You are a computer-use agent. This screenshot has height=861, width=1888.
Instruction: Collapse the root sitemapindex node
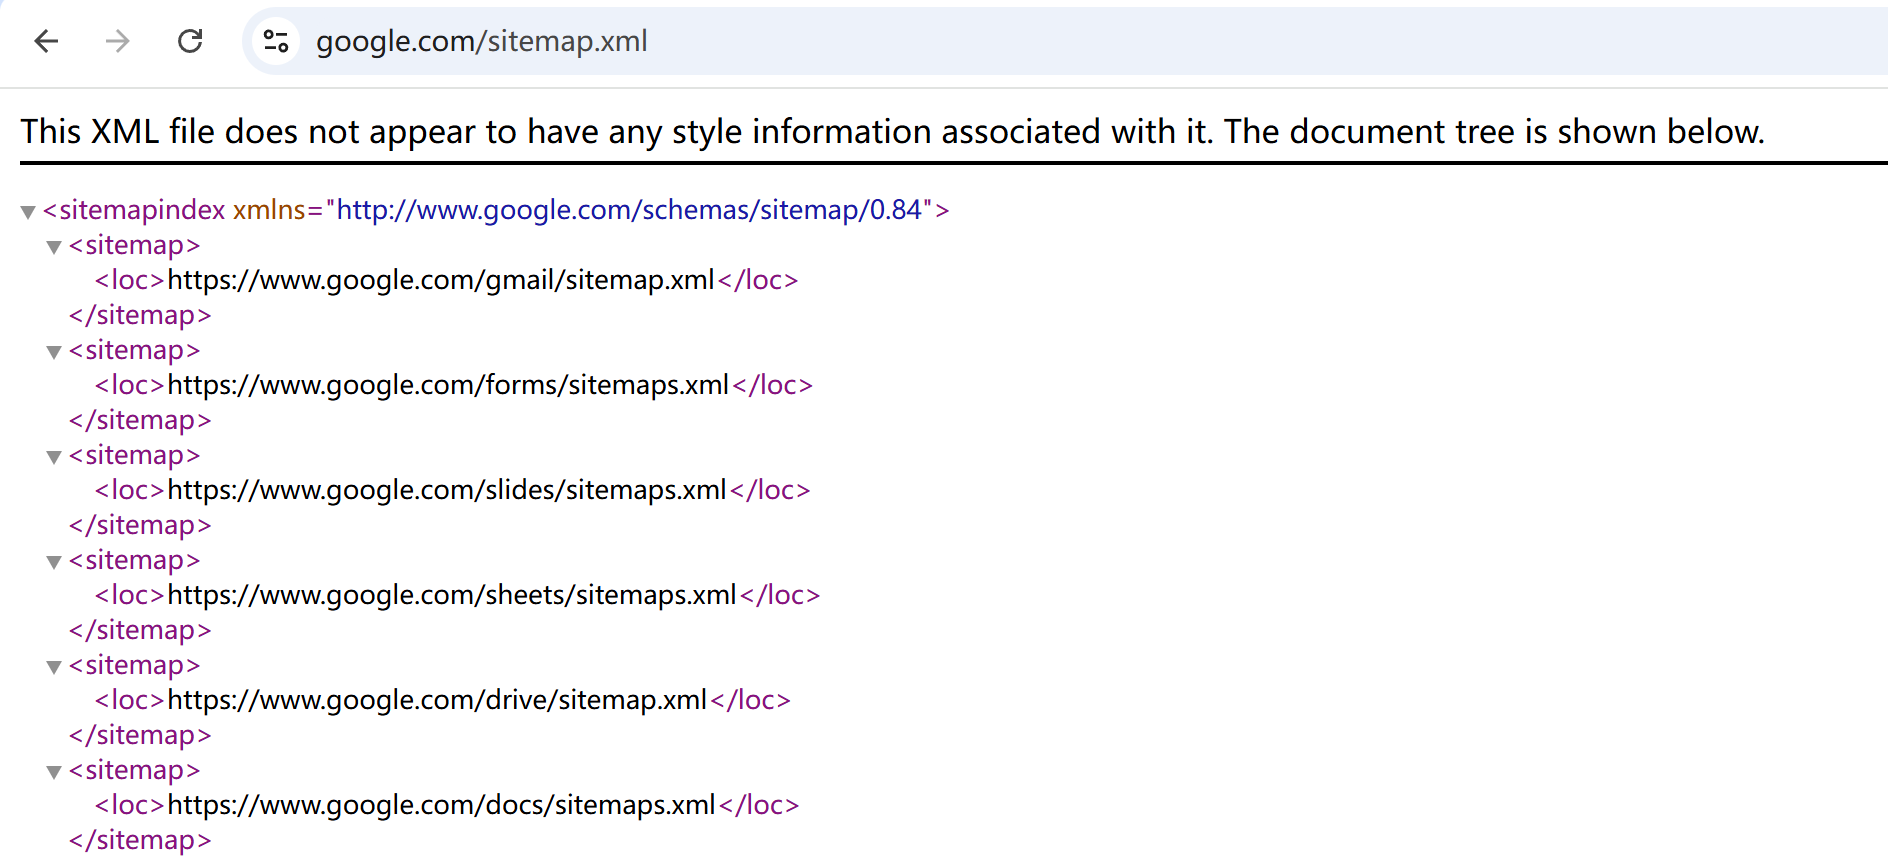pyautogui.click(x=28, y=212)
